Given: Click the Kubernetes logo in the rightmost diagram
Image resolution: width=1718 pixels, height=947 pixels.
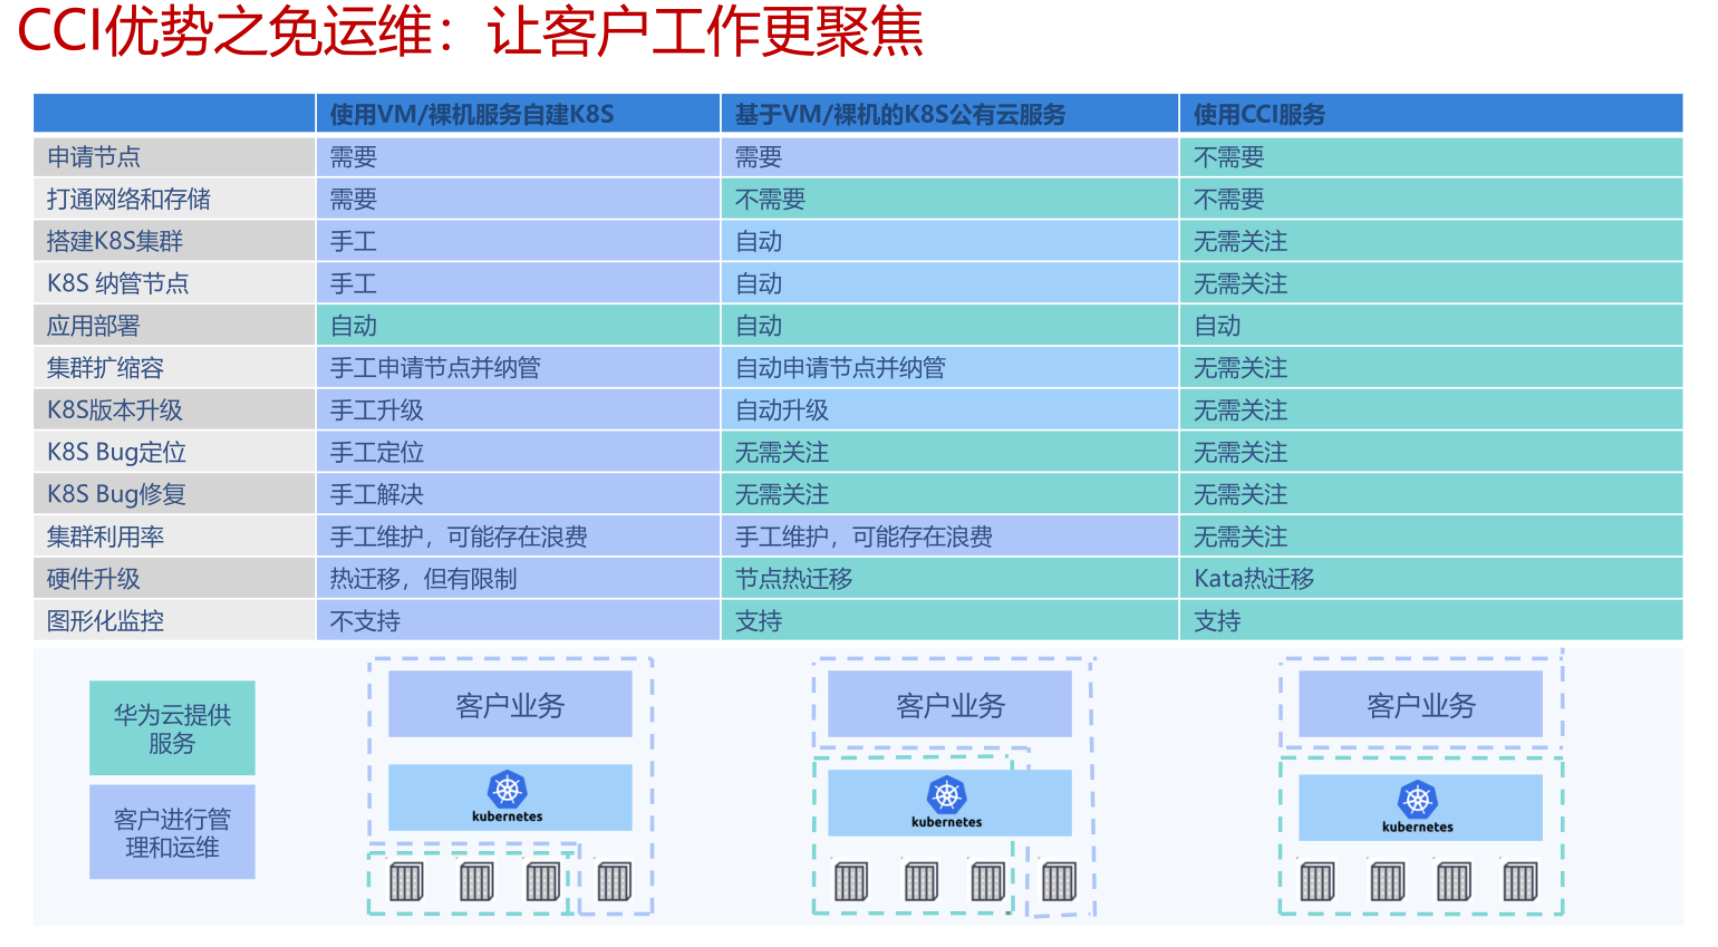Looking at the screenshot, I should pyautogui.click(x=1417, y=807).
